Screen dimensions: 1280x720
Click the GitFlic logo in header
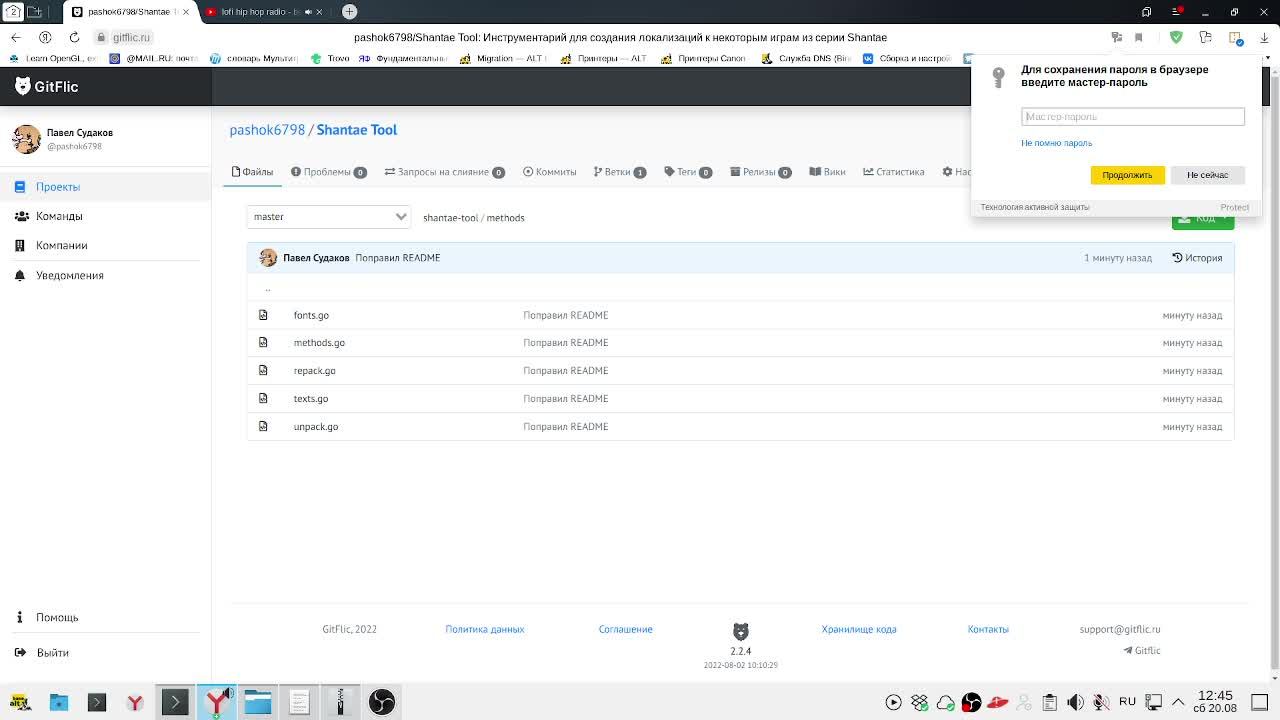[x=46, y=87]
